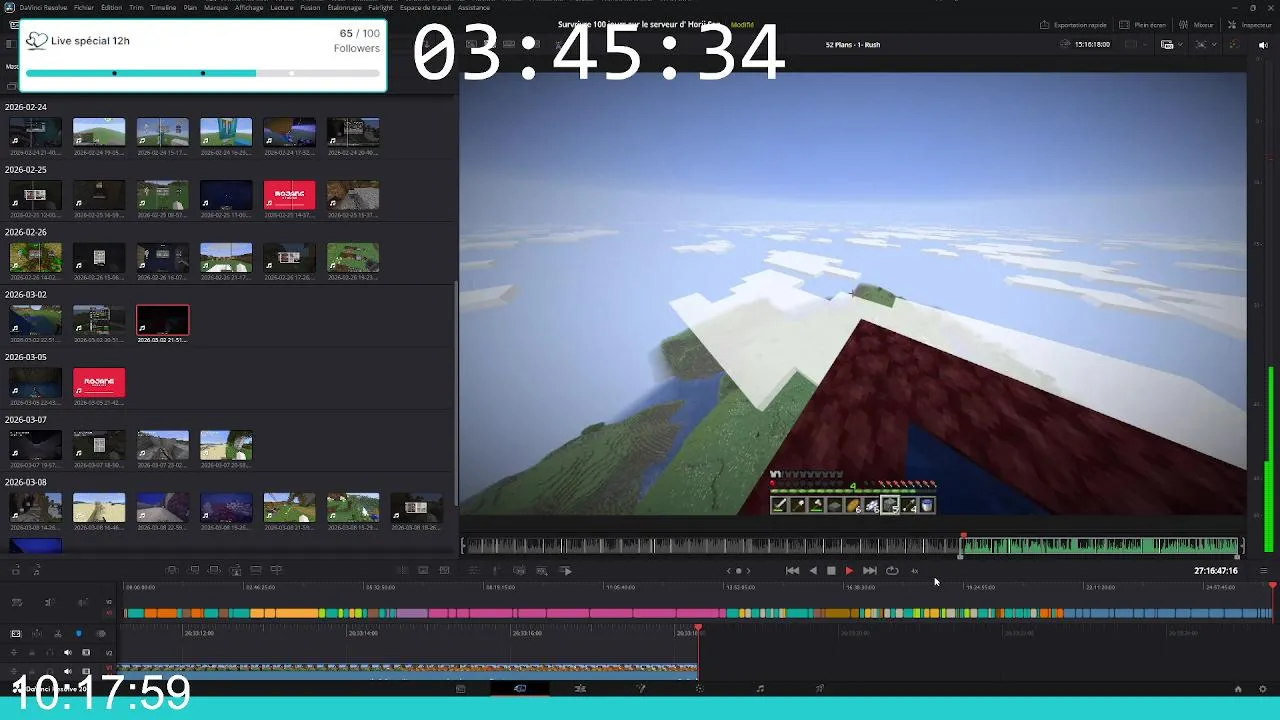The height and width of the screenshot is (720, 1280).
Task: Open the Fairlight menu
Action: [x=380, y=7]
